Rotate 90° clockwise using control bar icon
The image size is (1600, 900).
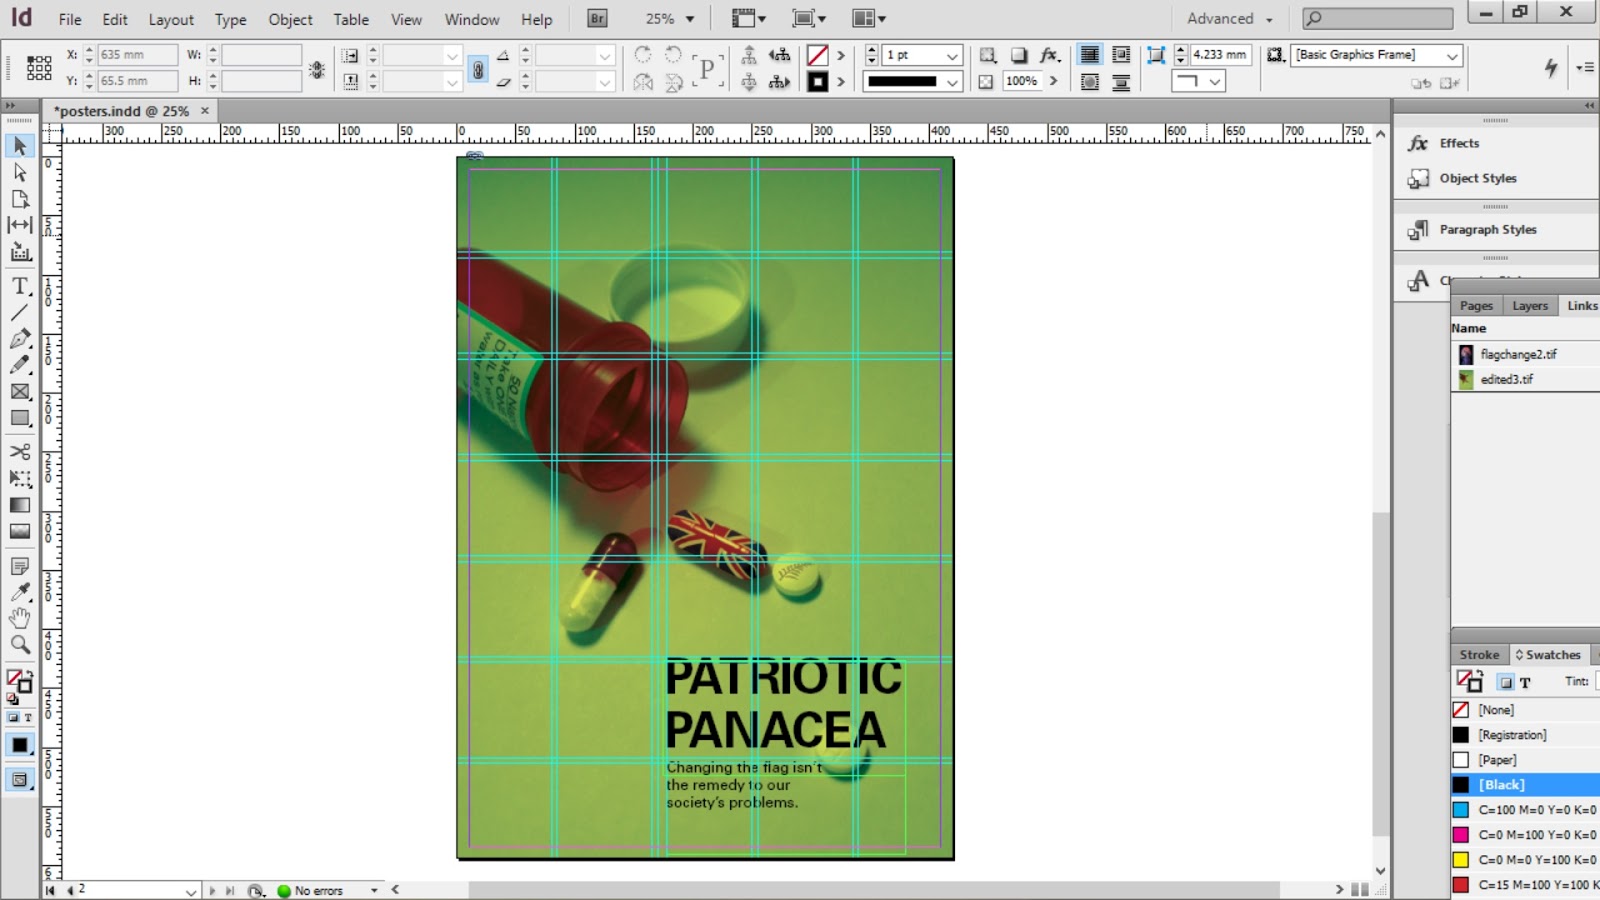tap(643, 55)
